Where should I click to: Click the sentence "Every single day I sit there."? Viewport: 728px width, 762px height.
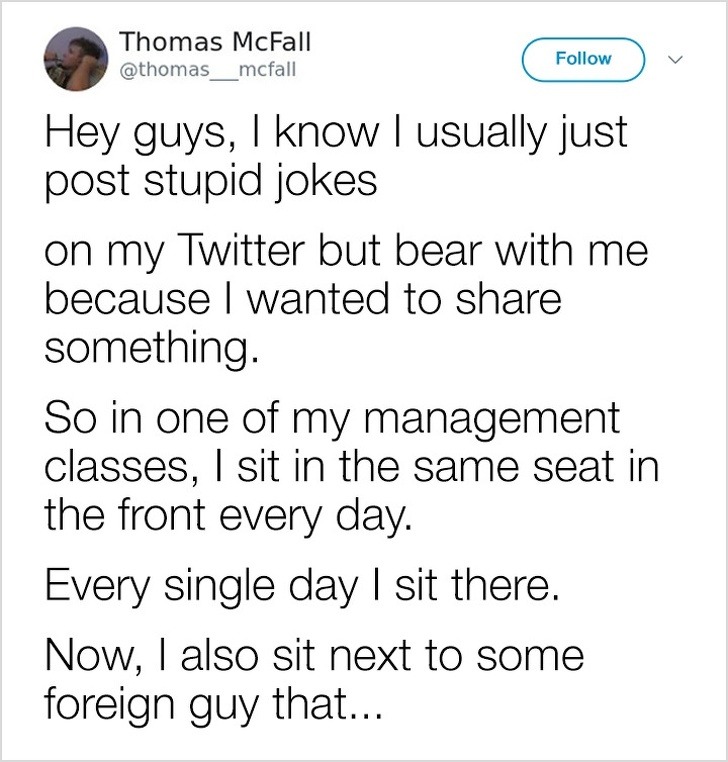coord(296,586)
